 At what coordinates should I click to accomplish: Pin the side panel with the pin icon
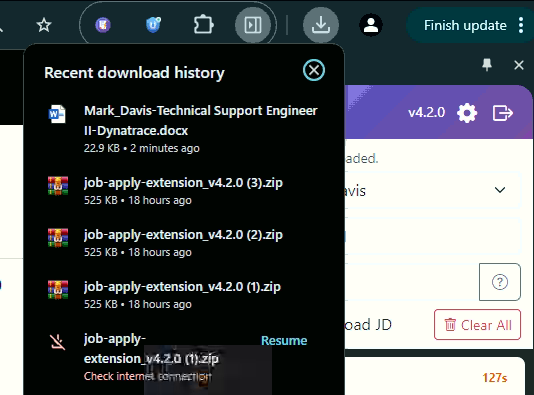pos(487,65)
